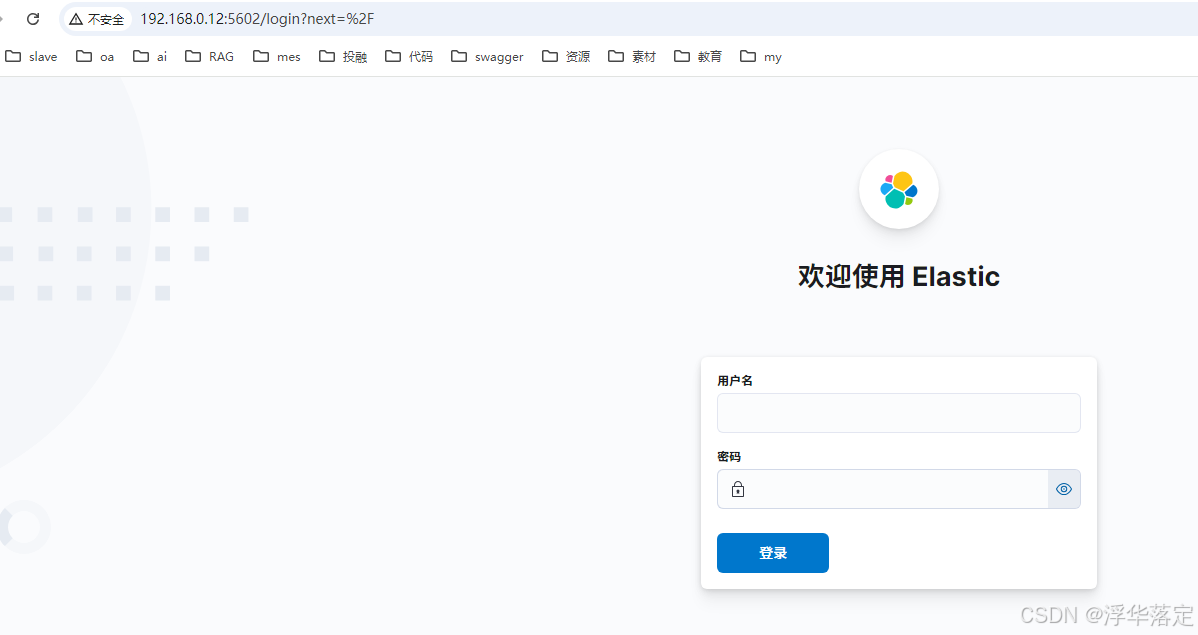Open the 不安全 site security warning
The image size is (1198, 635).
96,19
